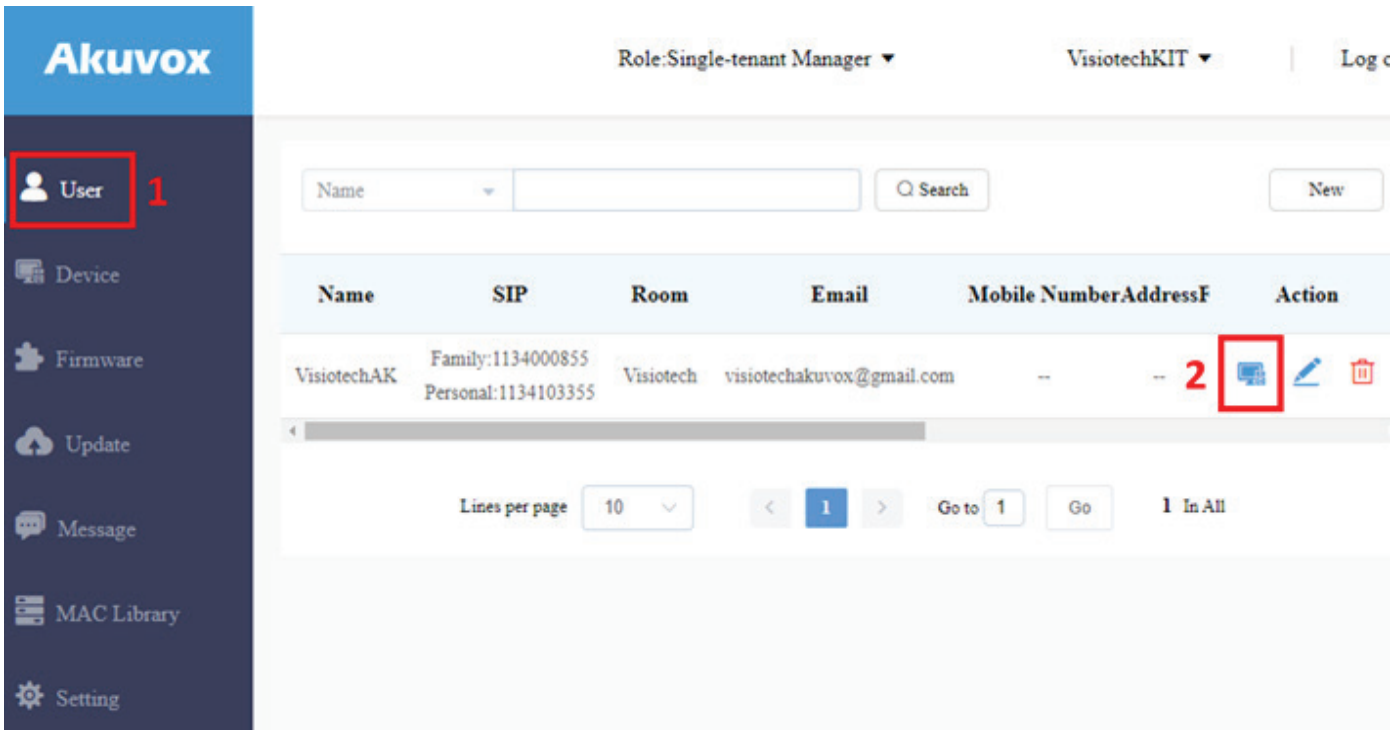The image size is (1395, 730).
Task: Edit the VisiotechAK user entry
Action: point(1306,373)
